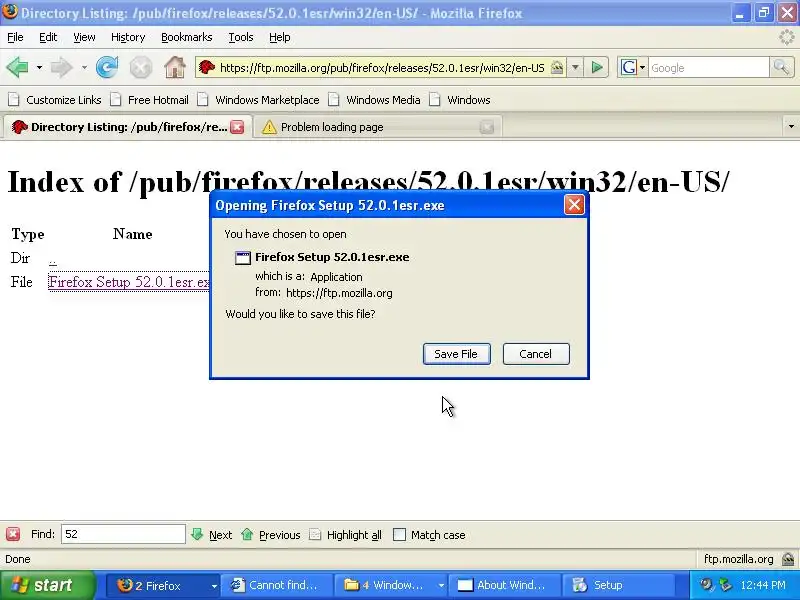Viewport: 800px width, 600px height.
Task: Open the History menu
Action: pos(128,37)
